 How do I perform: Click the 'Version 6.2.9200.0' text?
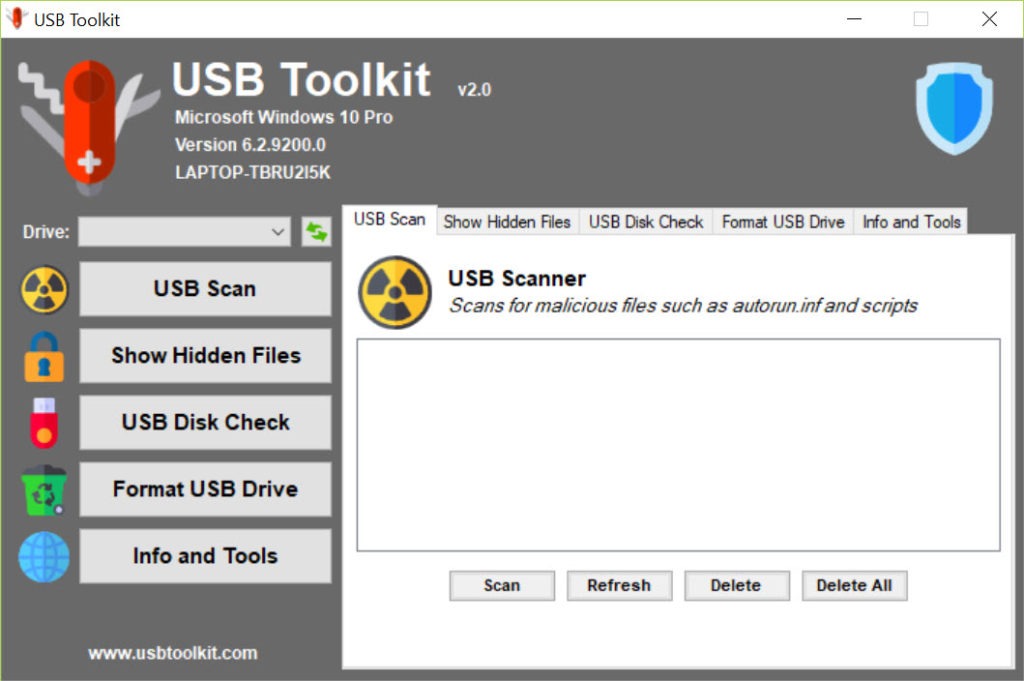pos(250,145)
